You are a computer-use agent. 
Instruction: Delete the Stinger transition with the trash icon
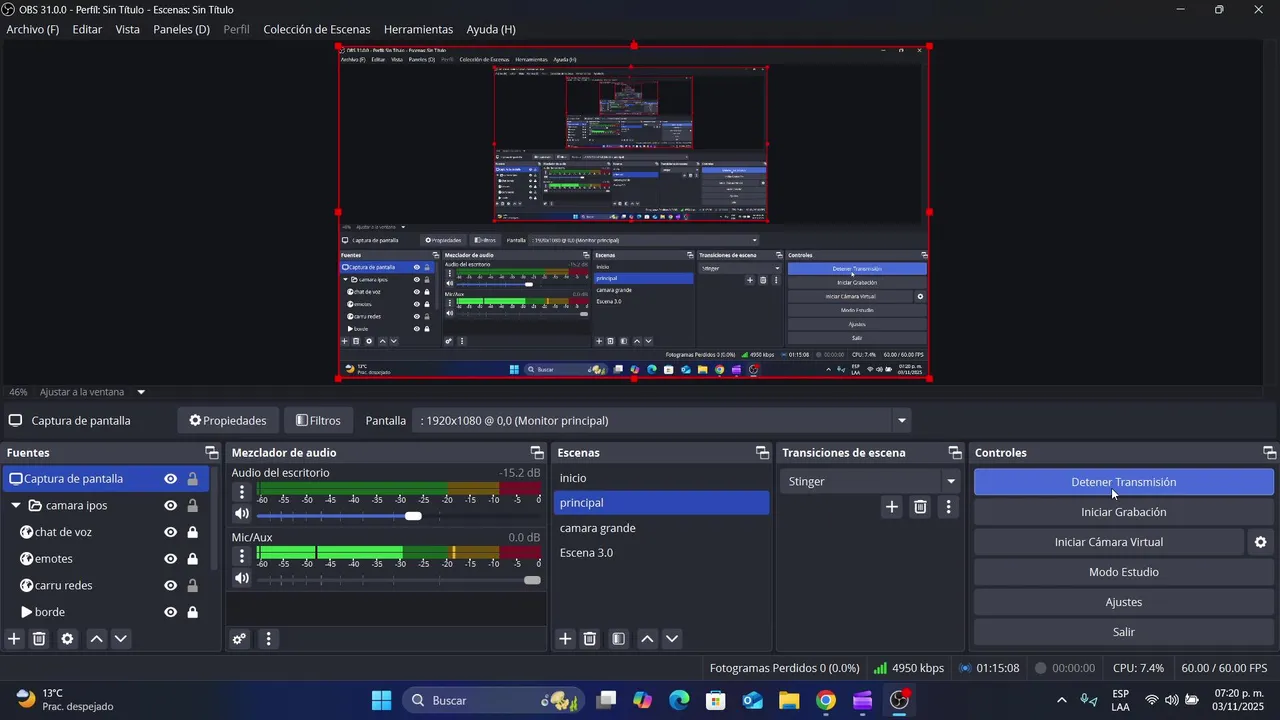tap(920, 507)
